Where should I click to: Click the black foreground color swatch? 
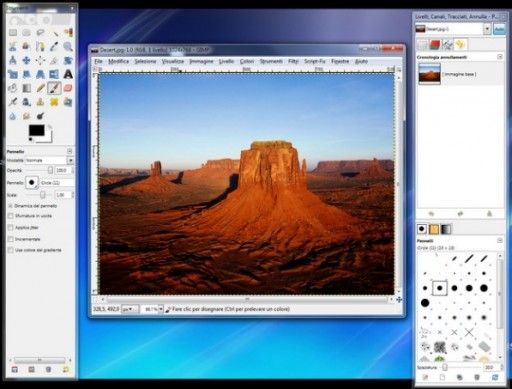point(36,130)
